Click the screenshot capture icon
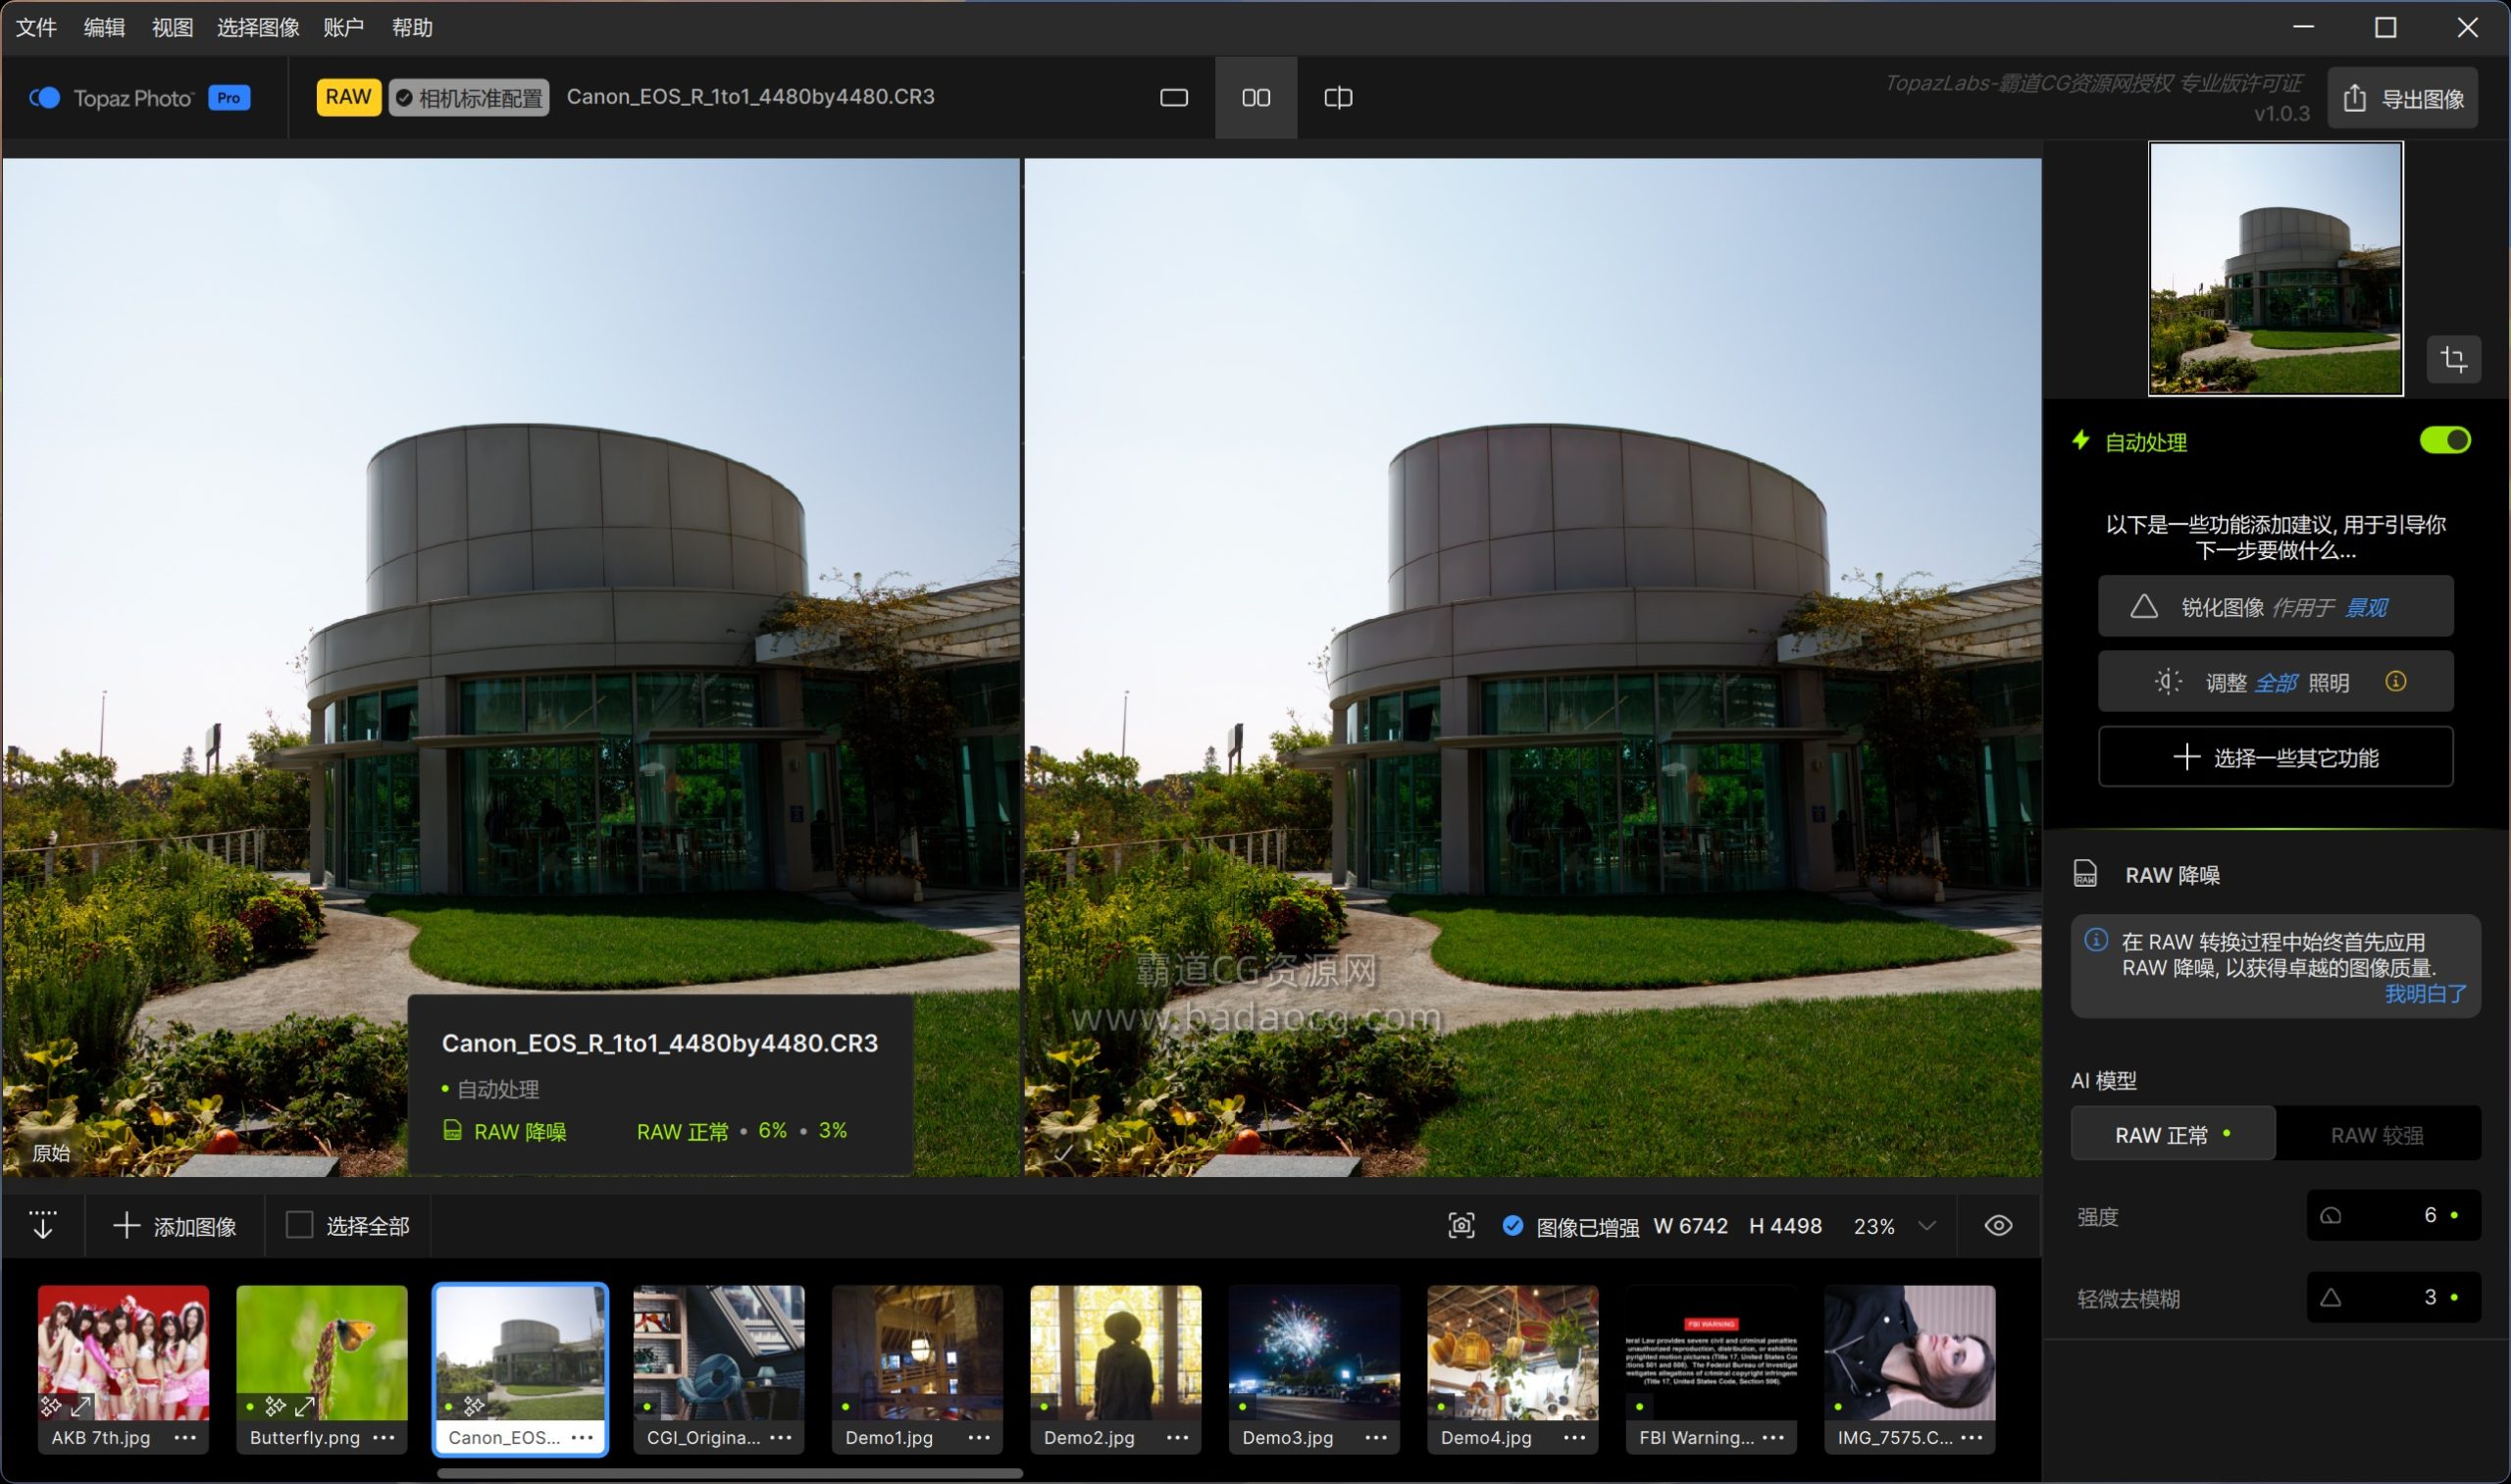The image size is (2511, 1484). (1461, 1225)
